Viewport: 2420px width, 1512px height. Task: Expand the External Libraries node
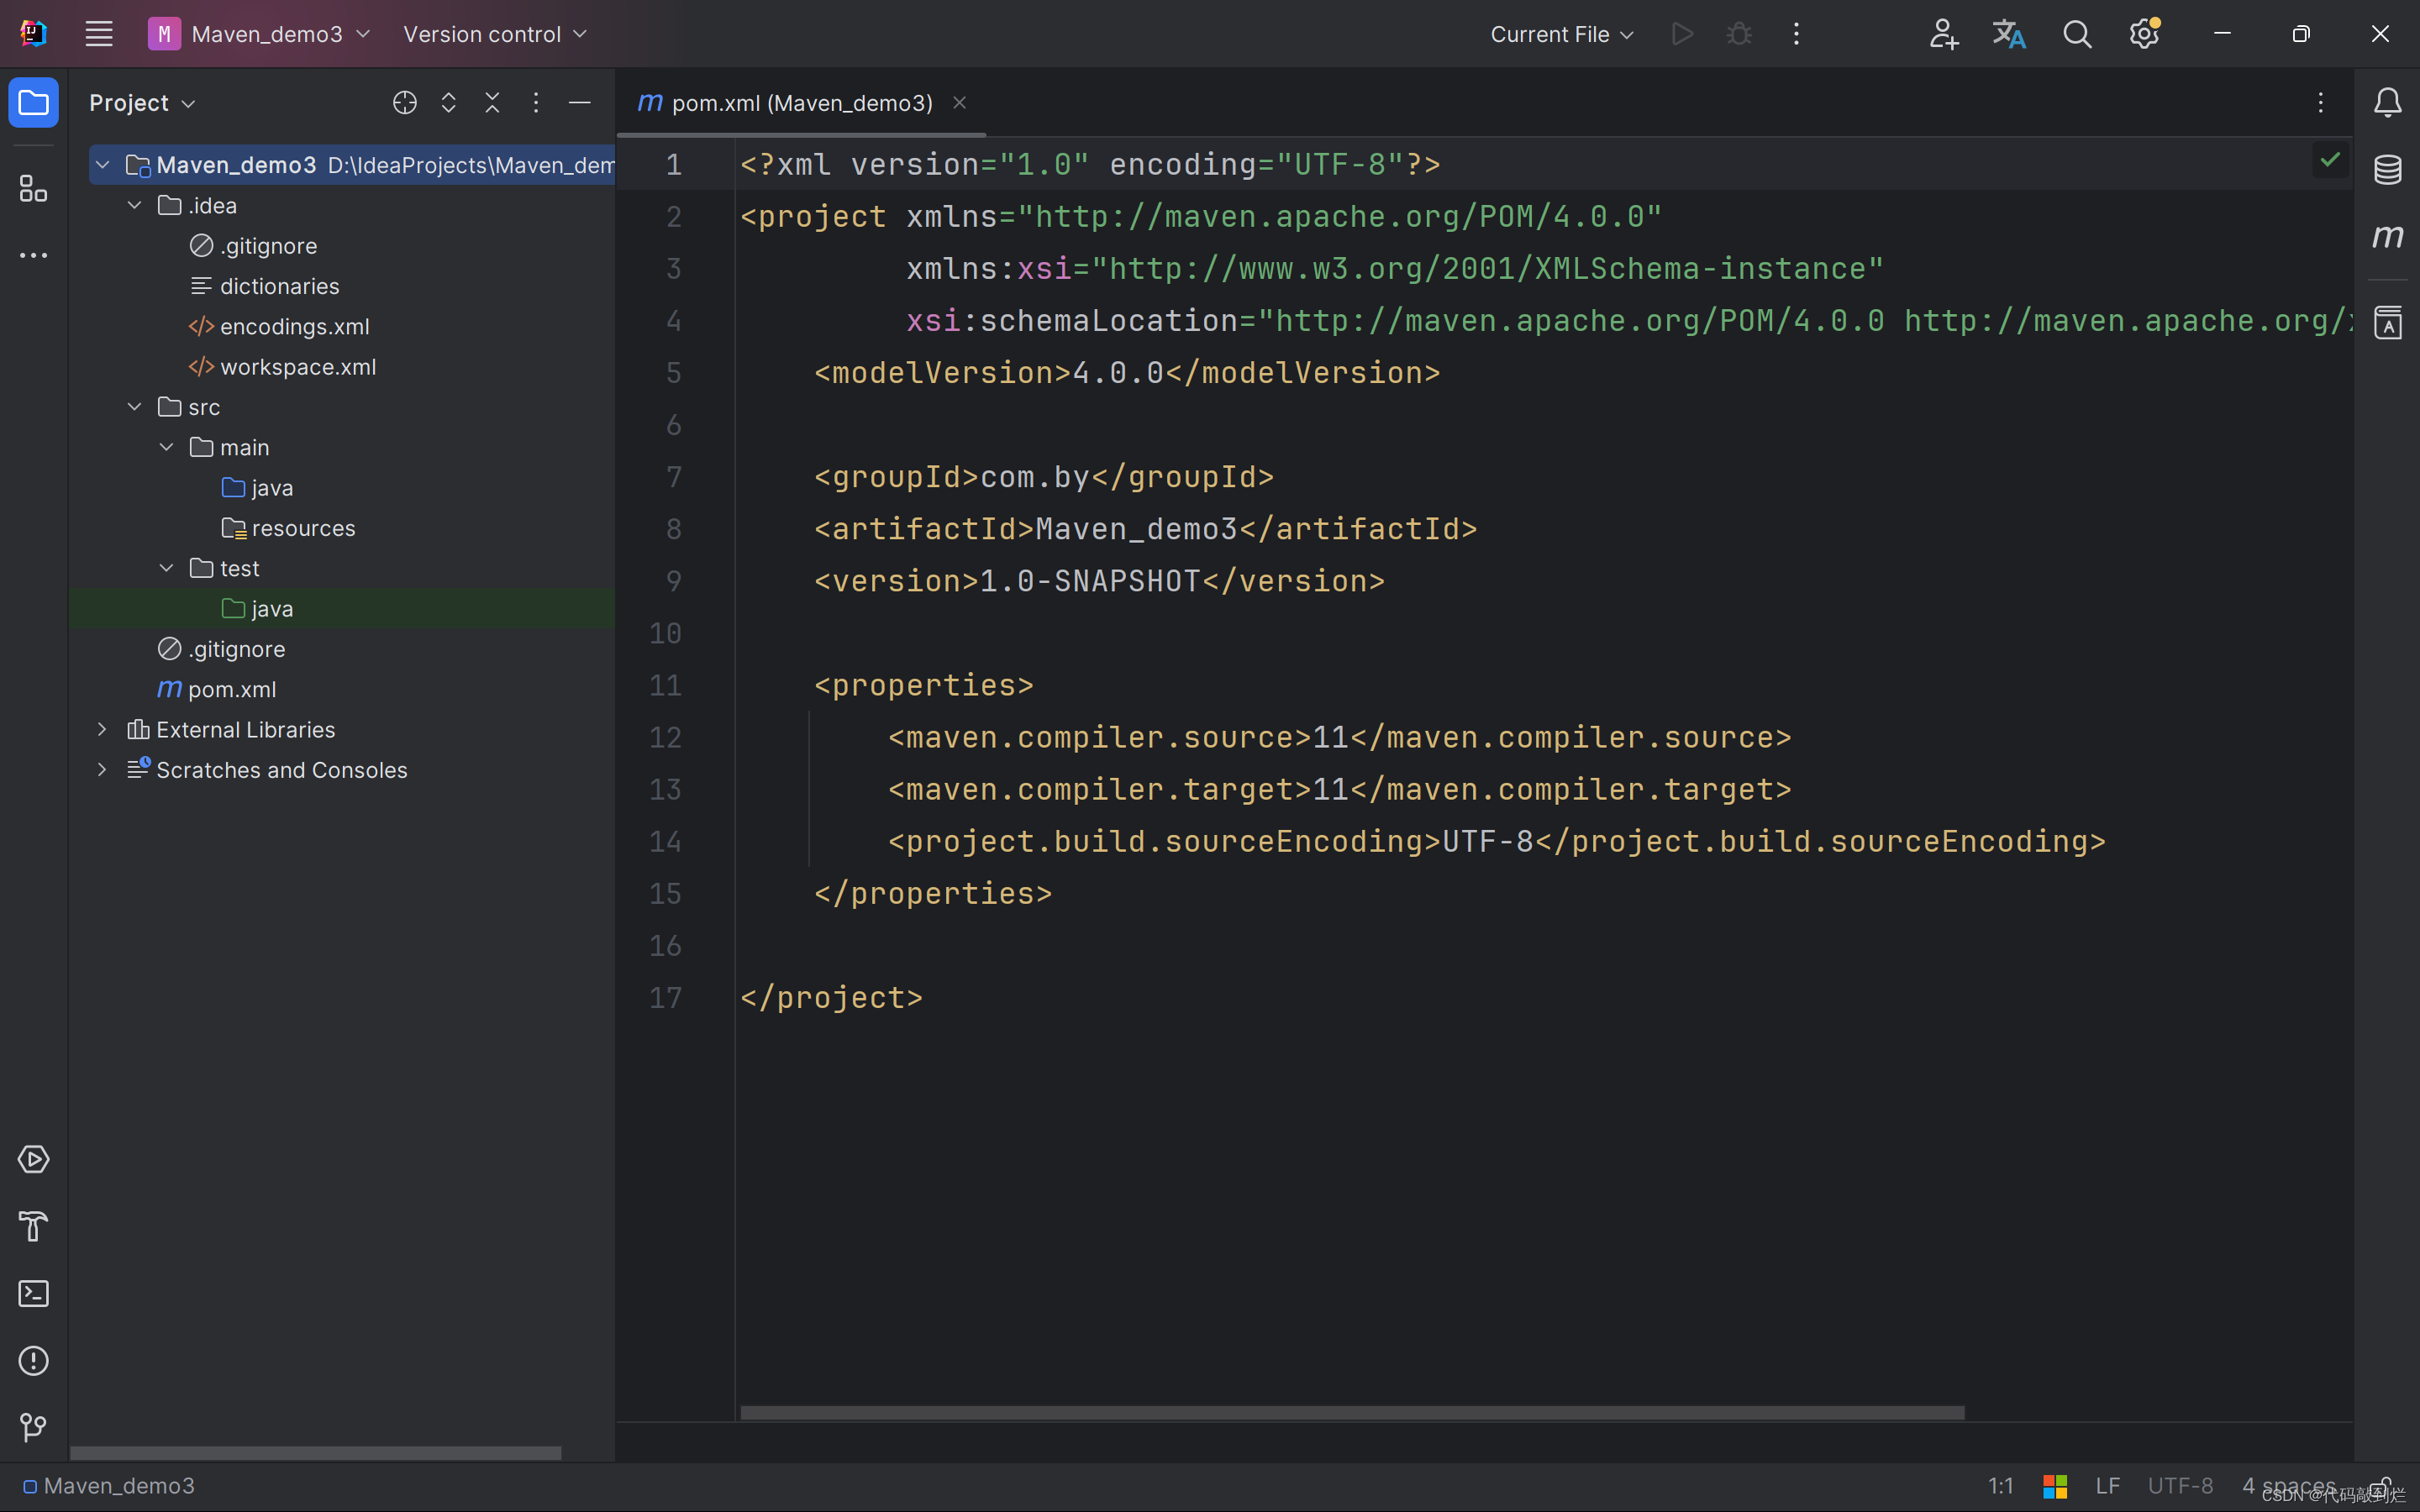(x=101, y=728)
